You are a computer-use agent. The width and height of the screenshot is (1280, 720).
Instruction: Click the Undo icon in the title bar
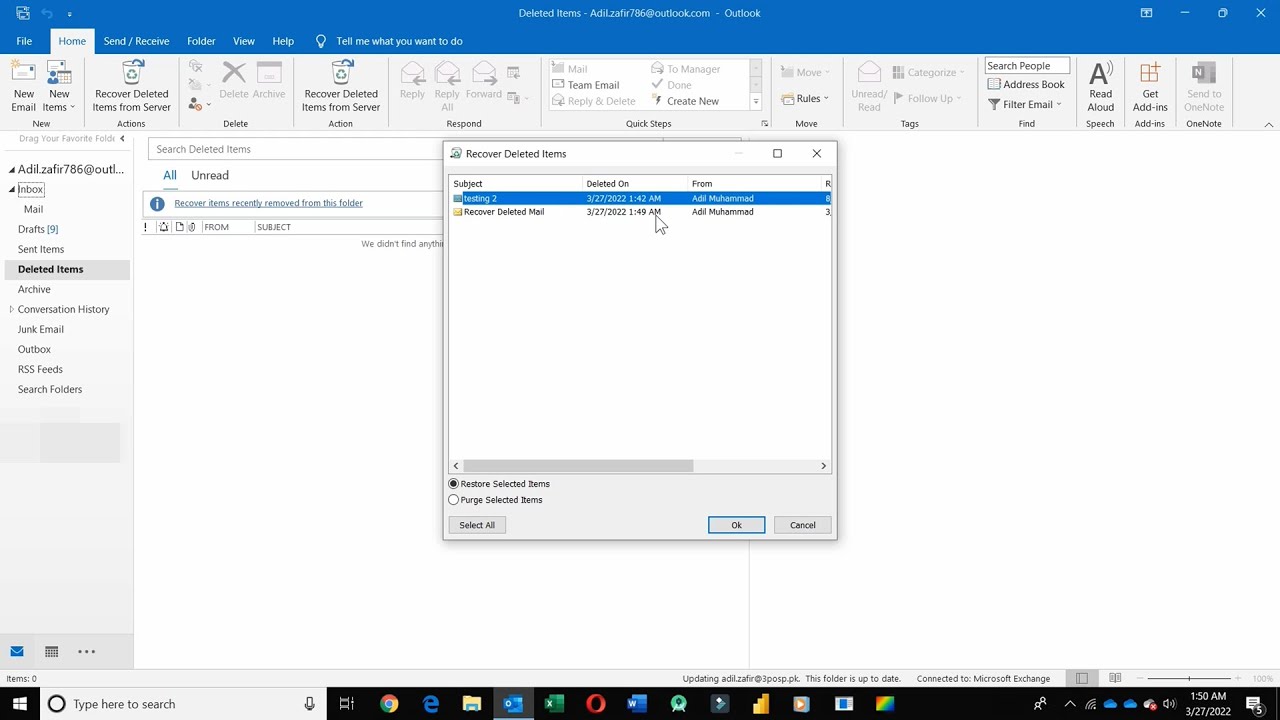pyautogui.click(x=47, y=13)
